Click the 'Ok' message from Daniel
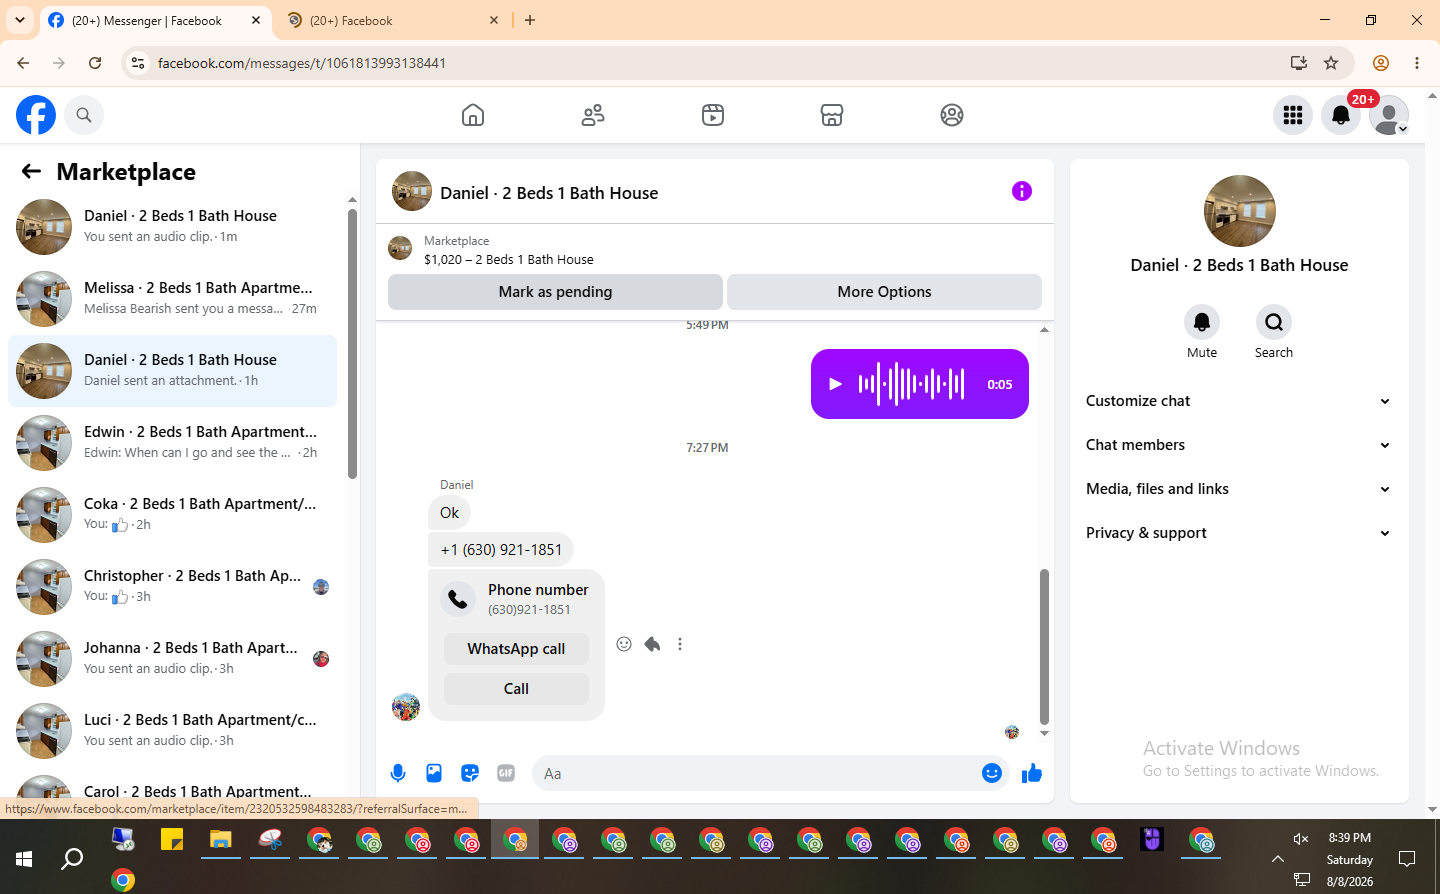1440x894 pixels. pyautogui.click(x=449, y=513)
